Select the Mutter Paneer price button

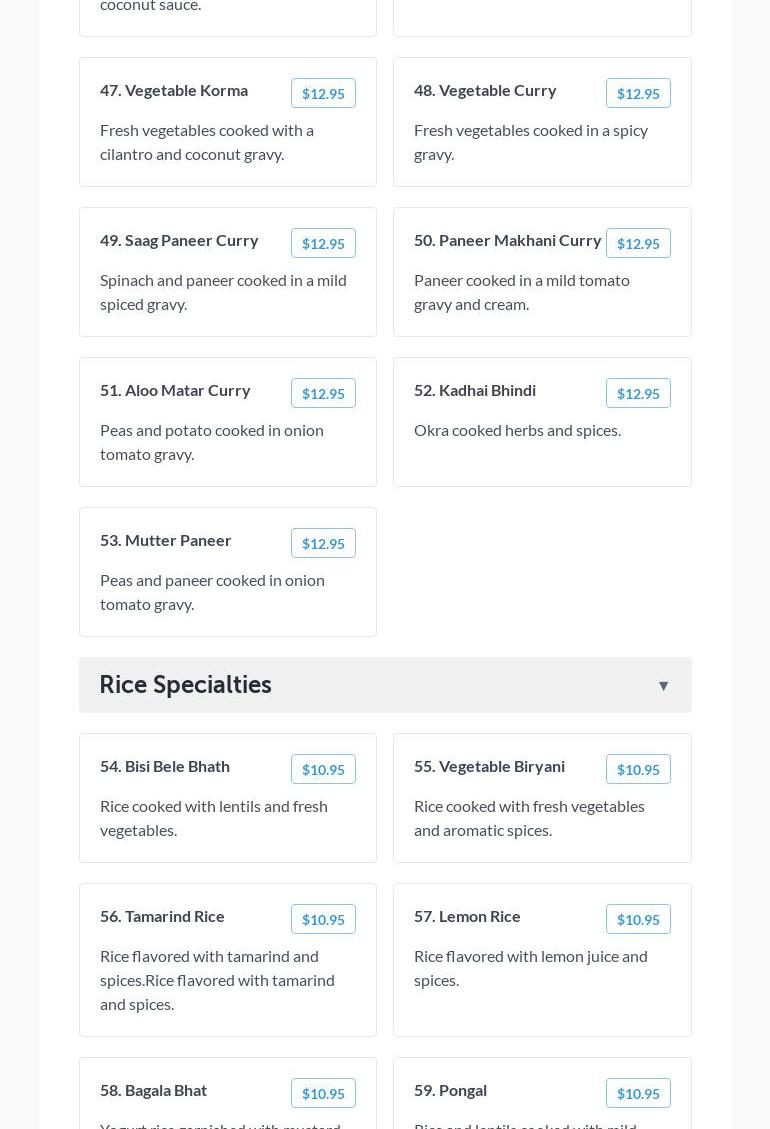point(323,543)
